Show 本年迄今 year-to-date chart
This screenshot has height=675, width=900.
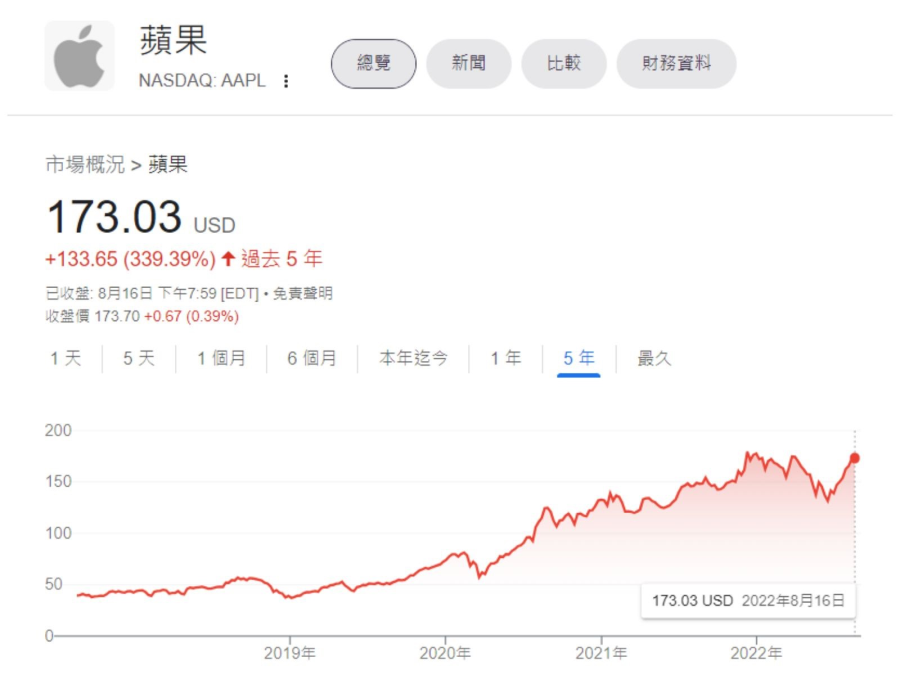coord(413,358)
